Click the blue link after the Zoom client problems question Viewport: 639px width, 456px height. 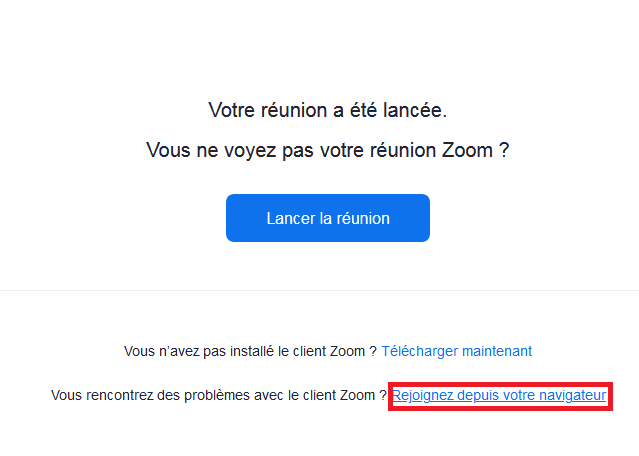point(499,396)
